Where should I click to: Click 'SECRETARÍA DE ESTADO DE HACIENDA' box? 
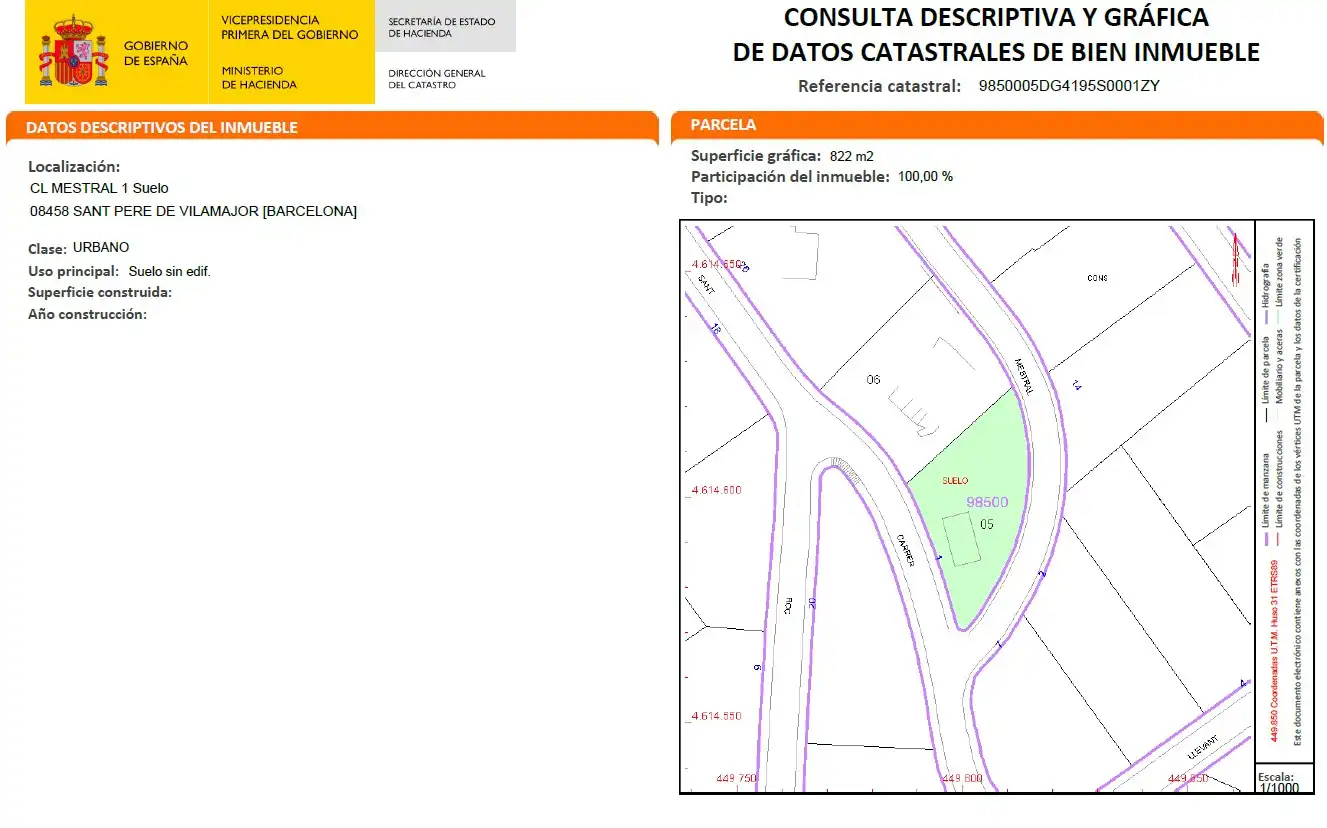(x=445, y=28)
